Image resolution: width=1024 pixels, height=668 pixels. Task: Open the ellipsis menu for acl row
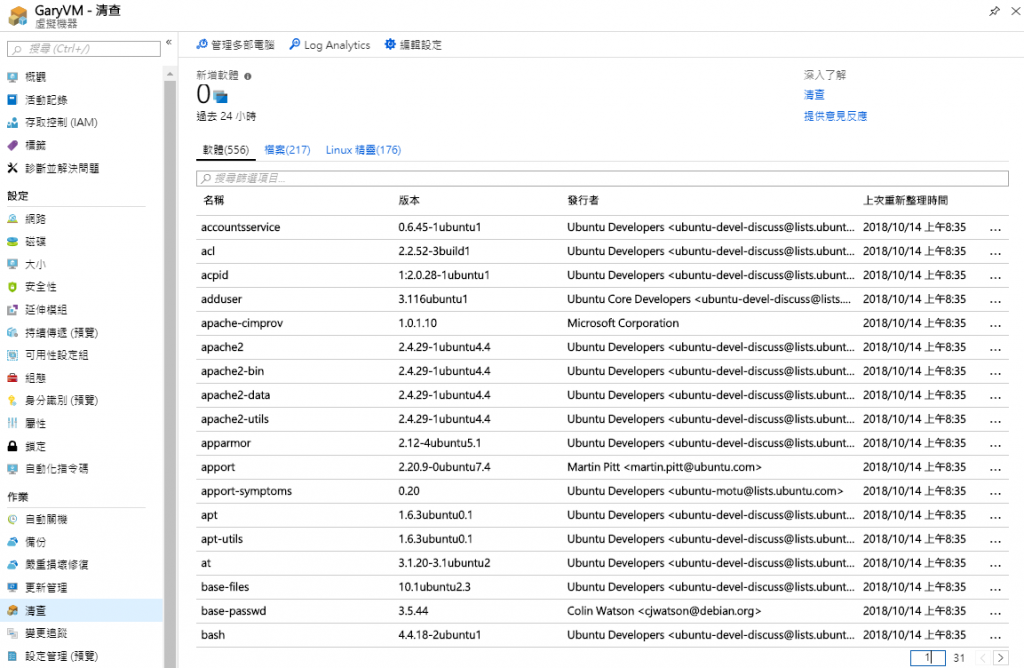pos(995,252)
